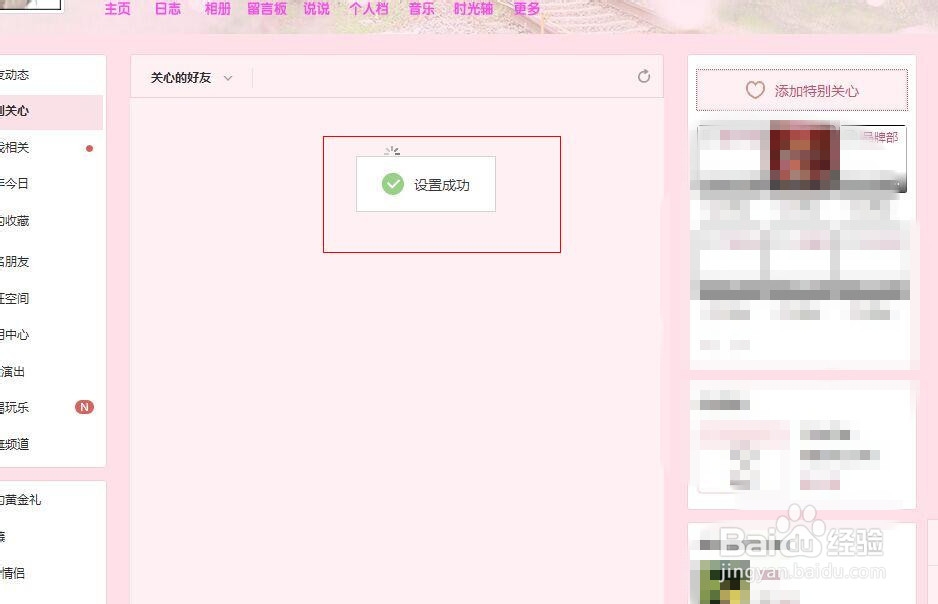The width and height of the screenshot is (938, 604).
Task: Open the 个人档 navigation option
Action: 369,8
